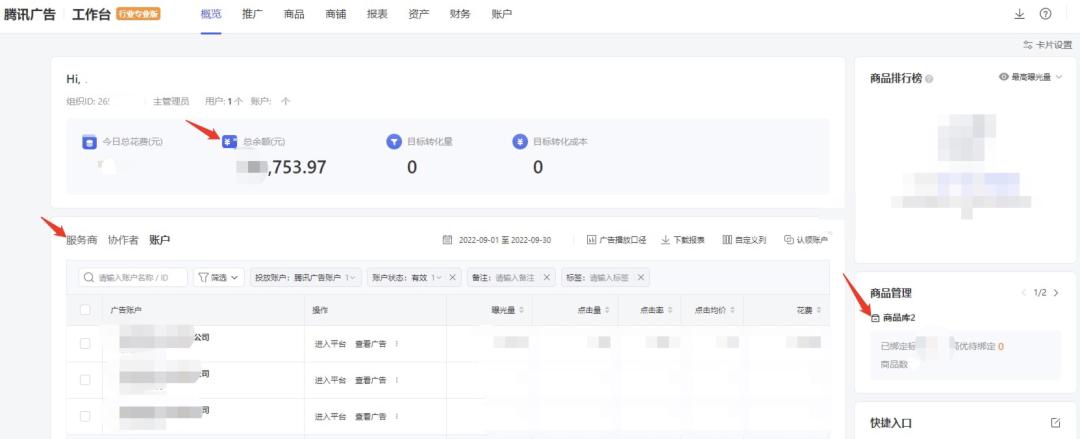Click 进入平台 in second account row

(331, 380)
